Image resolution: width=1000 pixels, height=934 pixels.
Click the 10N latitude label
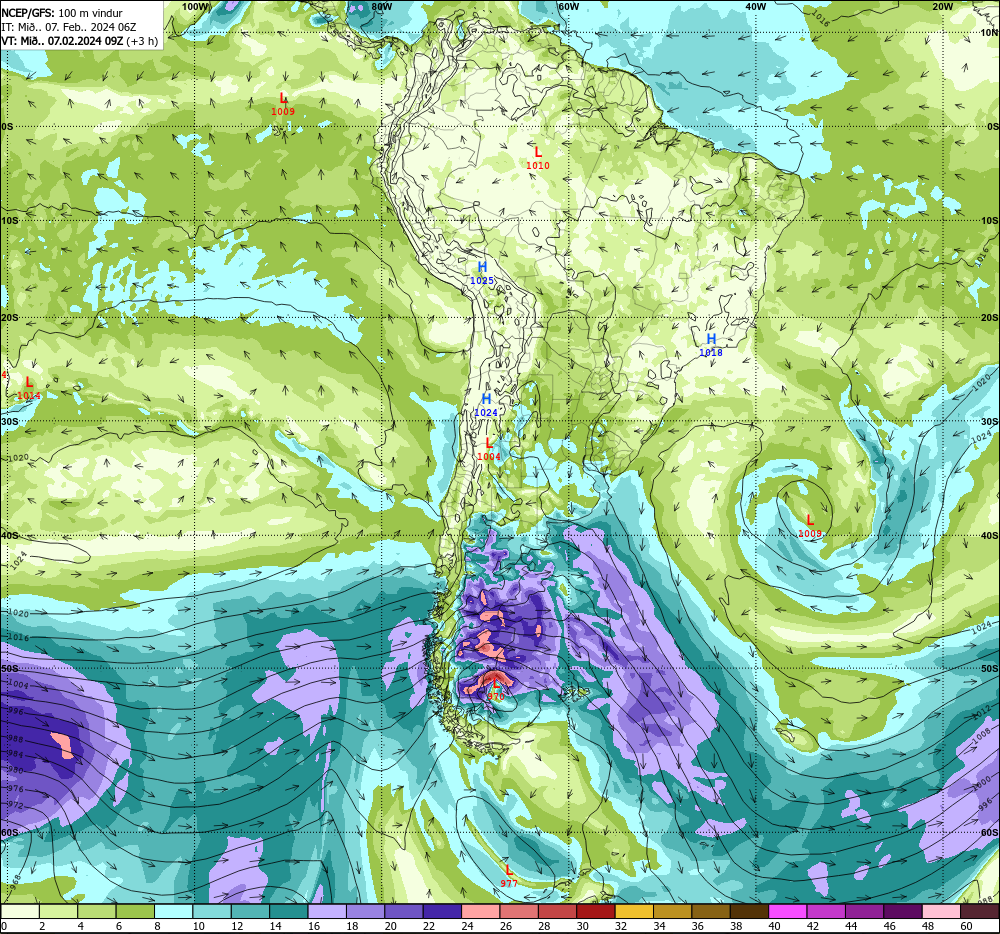[x=990, y=33]
